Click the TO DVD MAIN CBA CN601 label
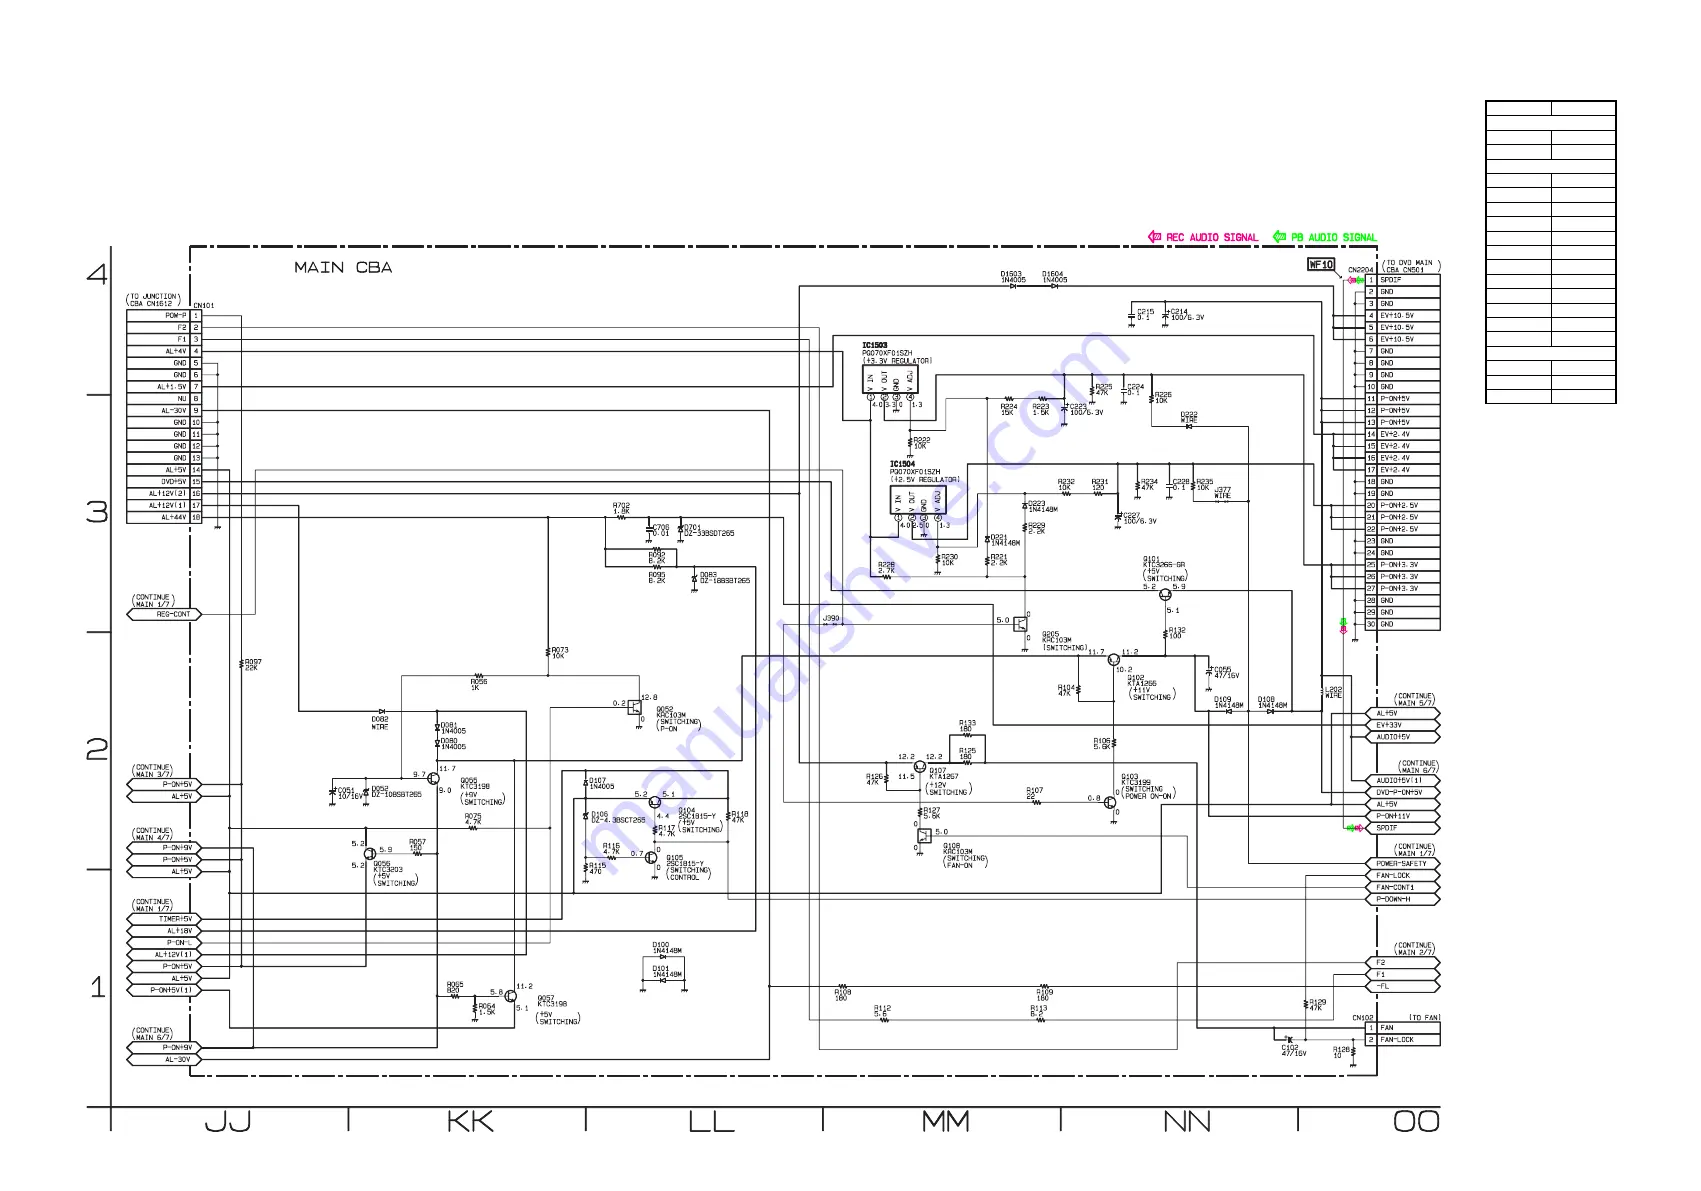 tap(1411, 266)
